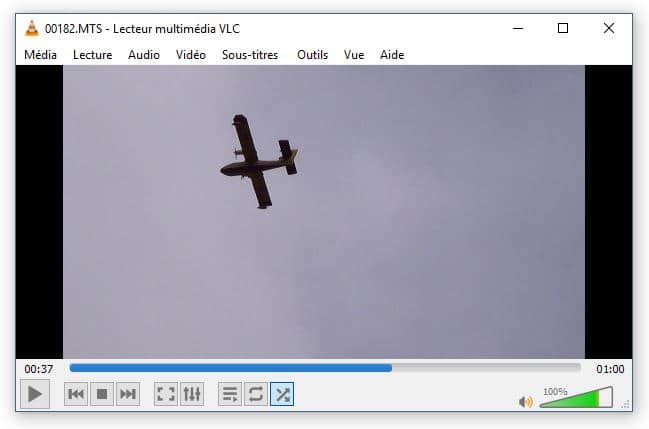Open the Média menu
The image size is (649, 429).
coord(40,55)
